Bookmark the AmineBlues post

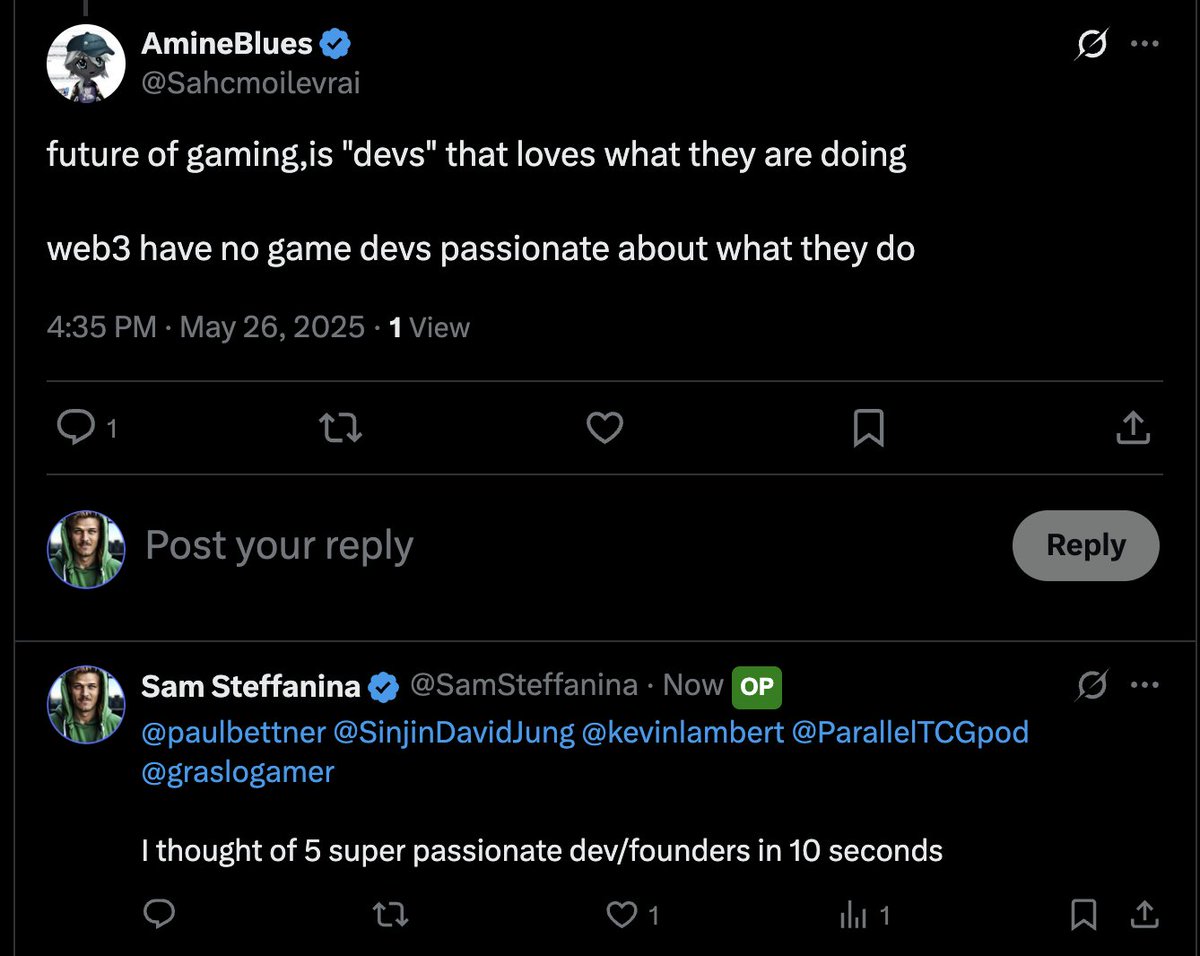click(x=868, y=428)
